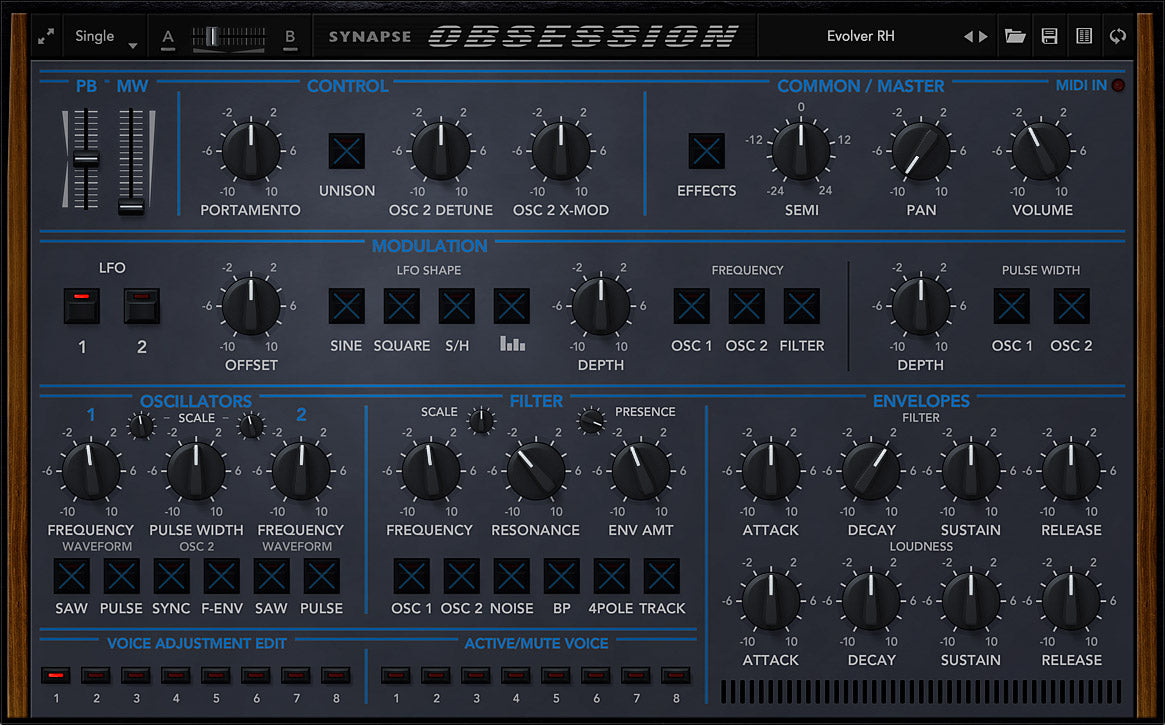Toggle filter 4POLE switch
This screenshot has height=725, width=1165.
[611, 576]
